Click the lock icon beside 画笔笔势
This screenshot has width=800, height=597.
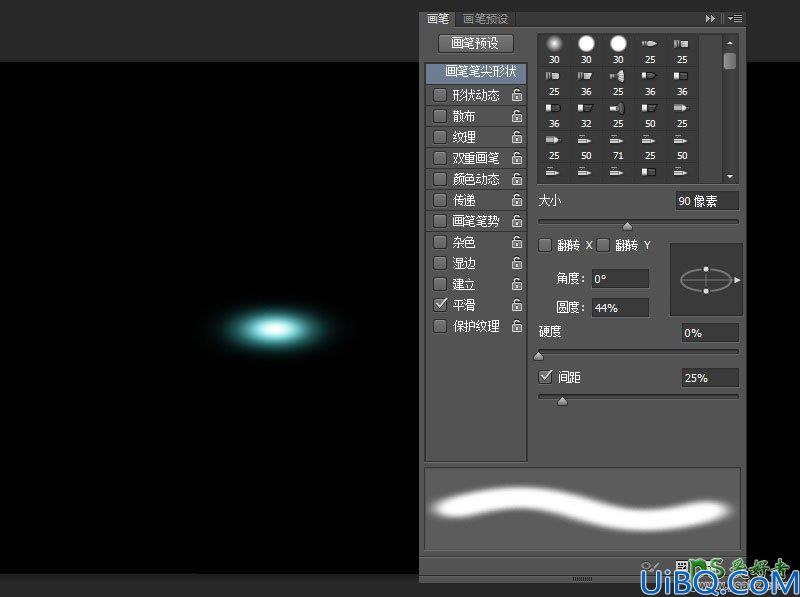point(517,221)
